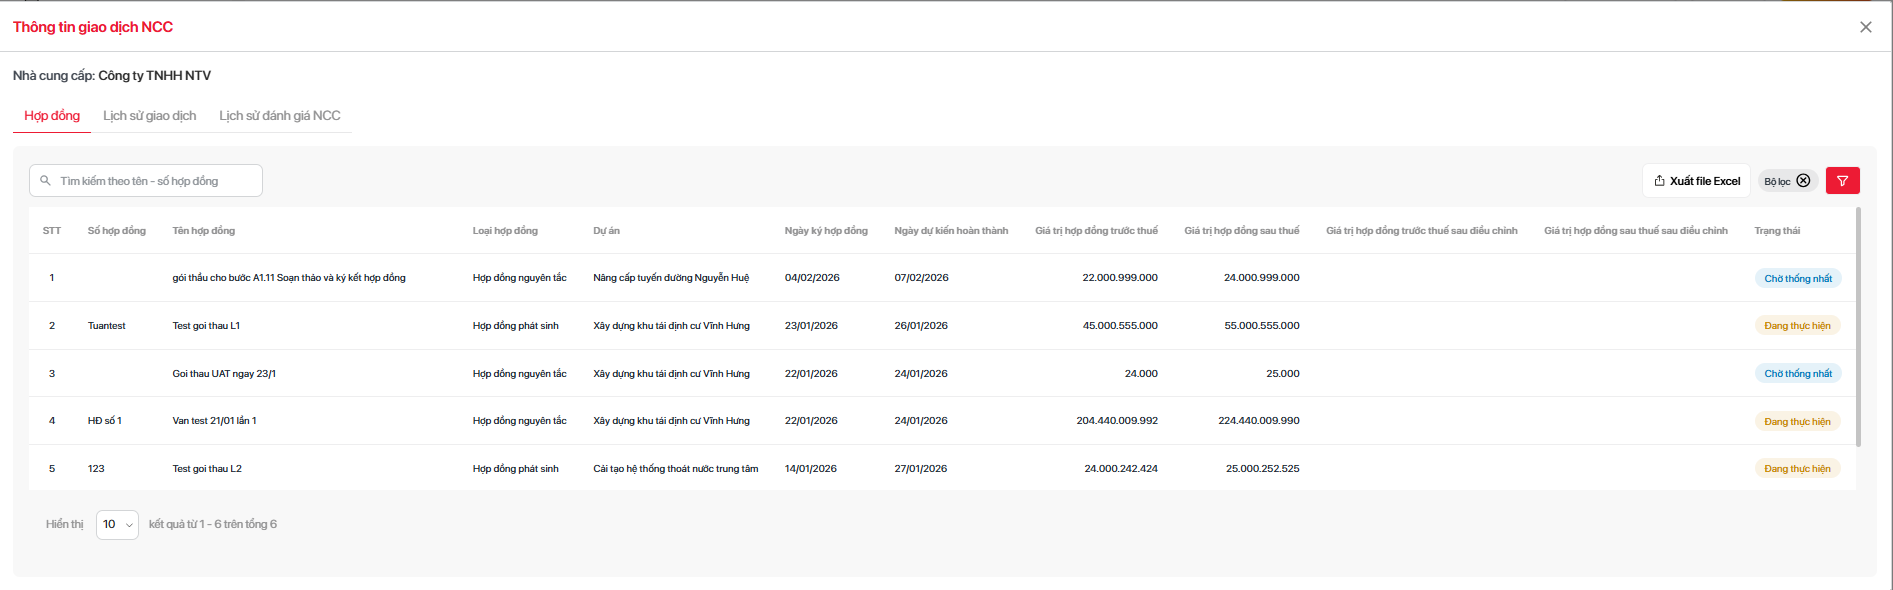1893x590 pixels.
Task: Click Đang thực hiện badge for HD số 1
Action: [1796, 422]
